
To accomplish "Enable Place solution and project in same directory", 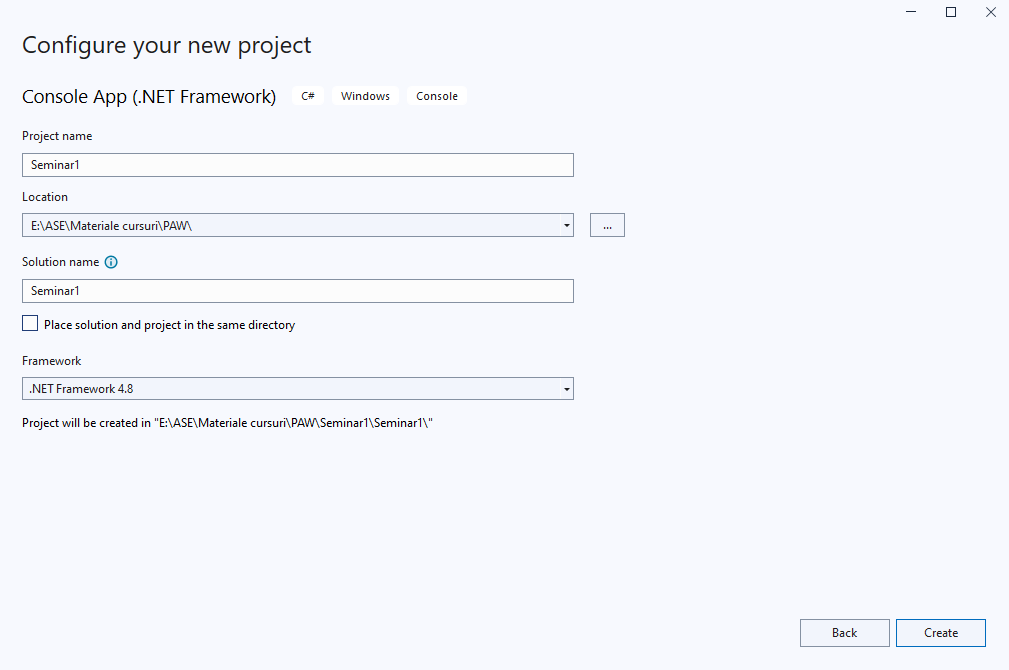I will pos(30,324).
